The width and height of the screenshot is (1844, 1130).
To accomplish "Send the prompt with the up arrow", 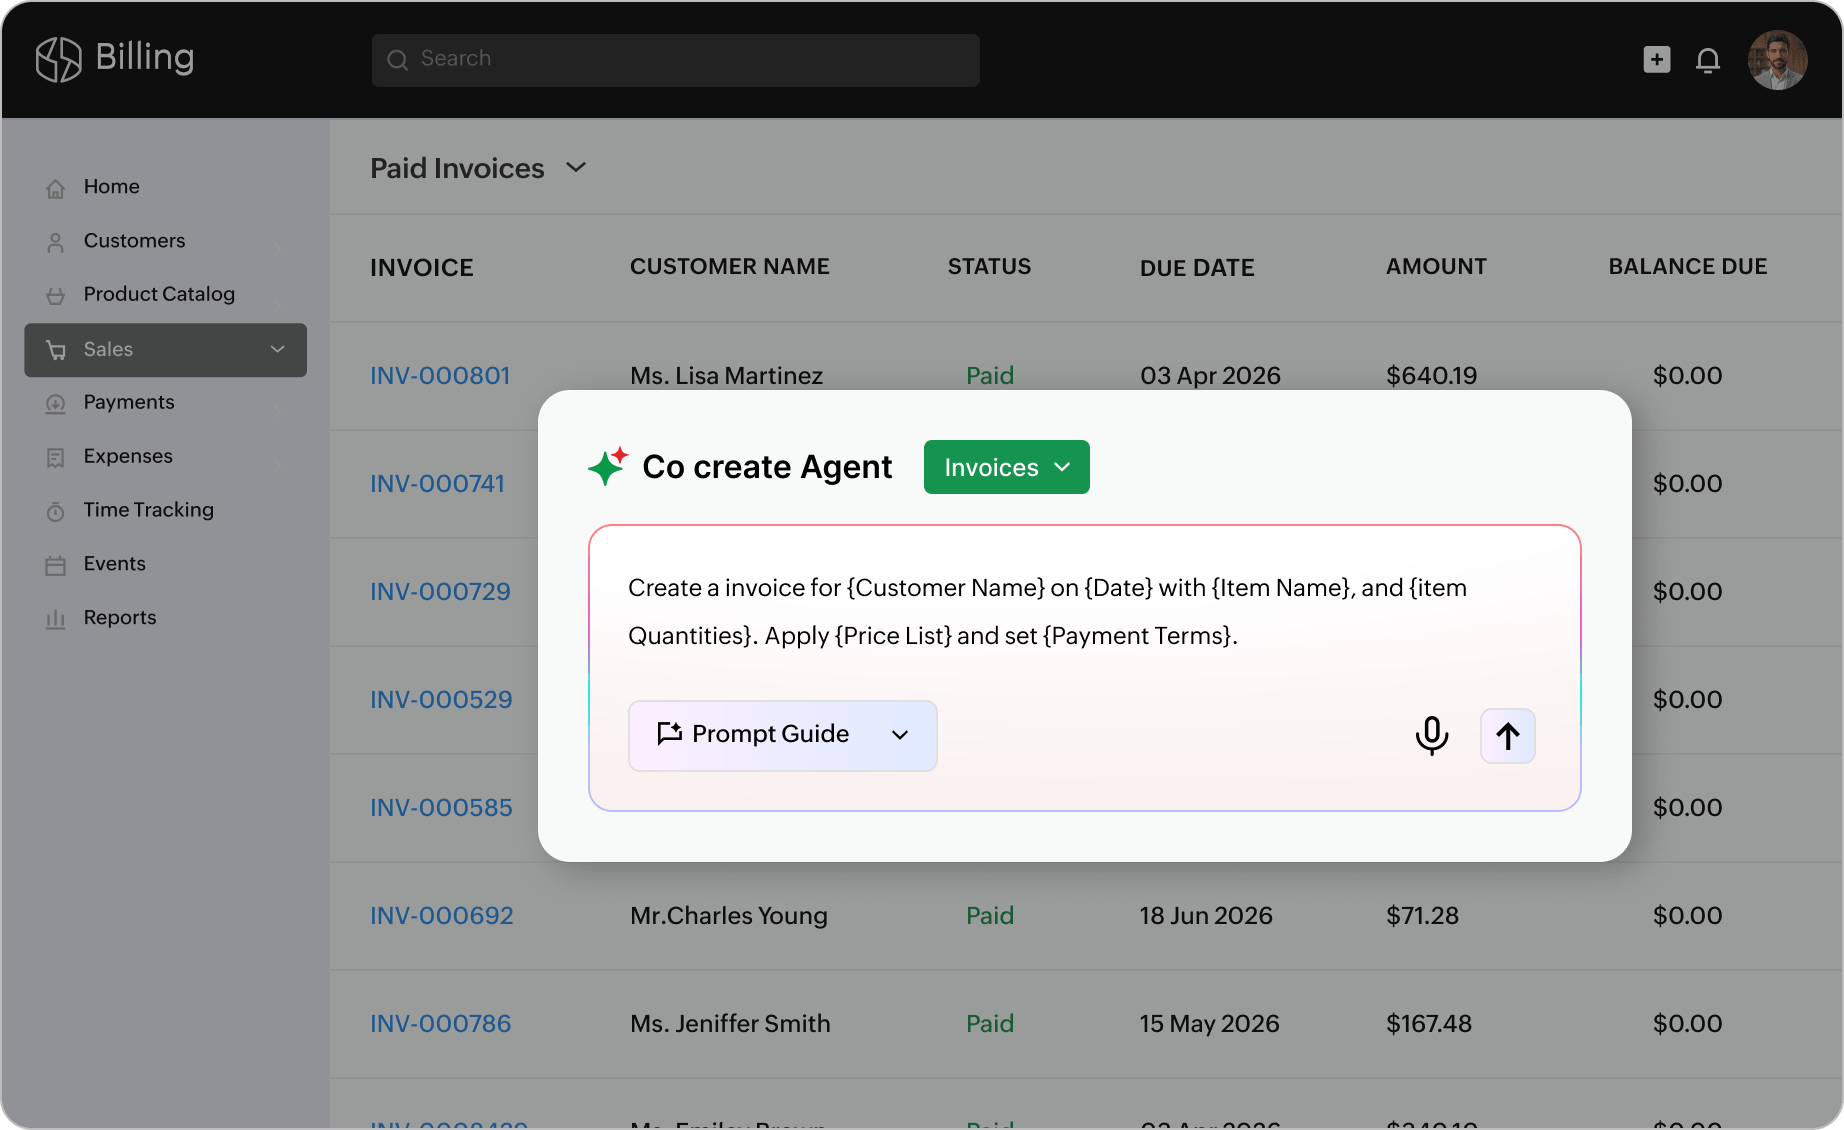I will tap(1508, 736).
